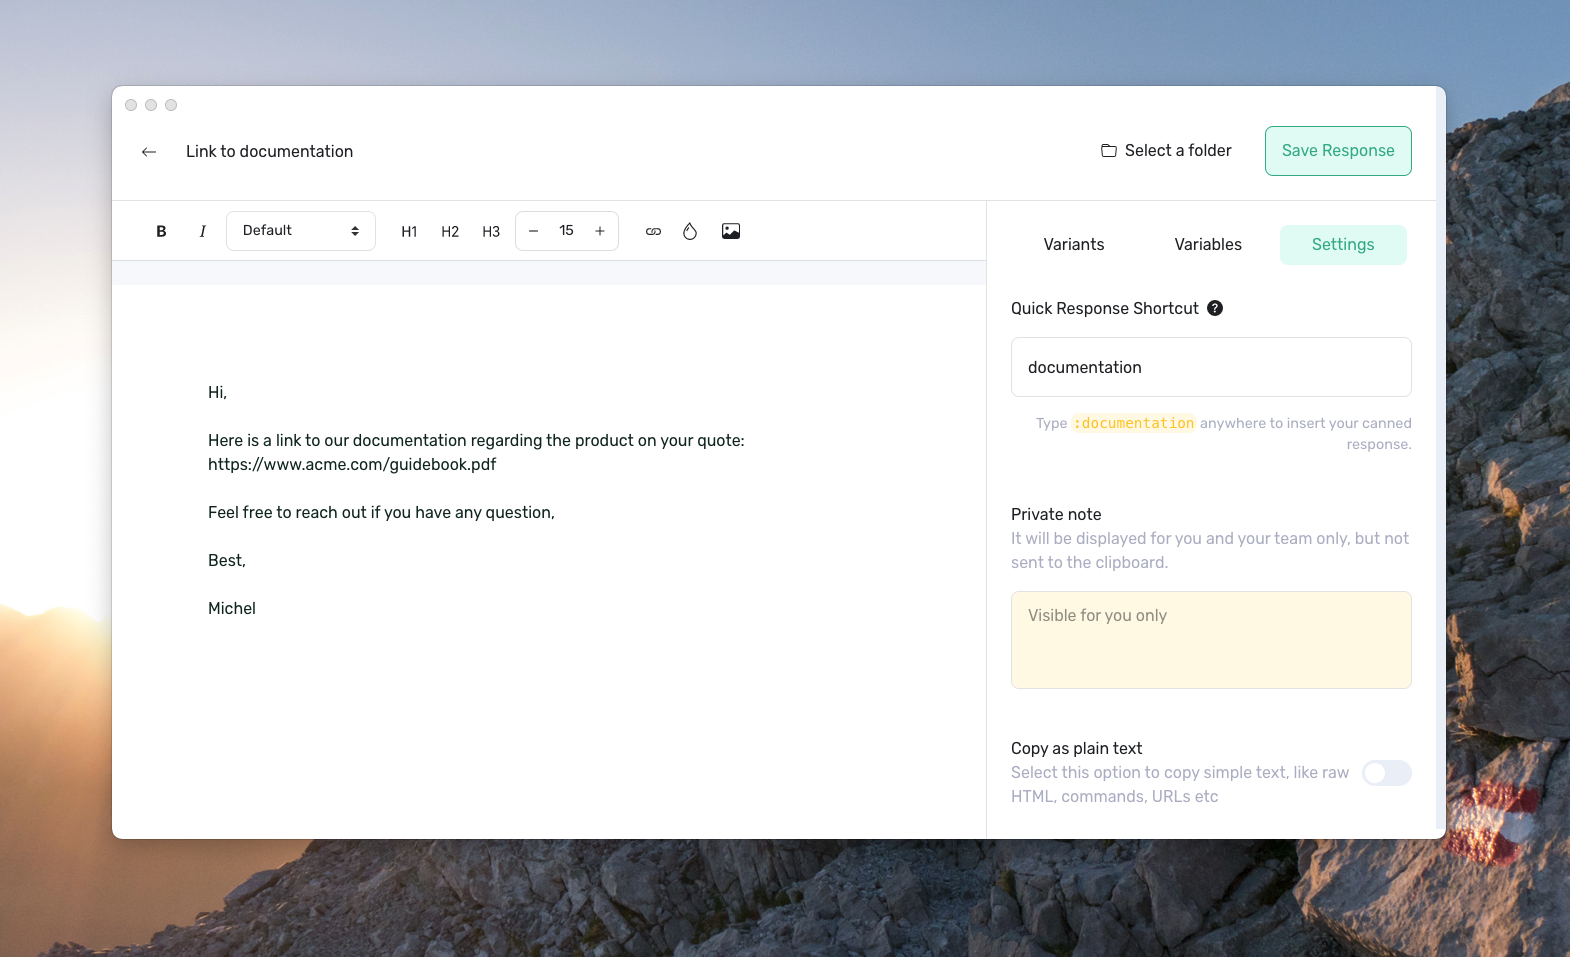Click the Quick Response Shortcut help icon

click(1215, 308)
